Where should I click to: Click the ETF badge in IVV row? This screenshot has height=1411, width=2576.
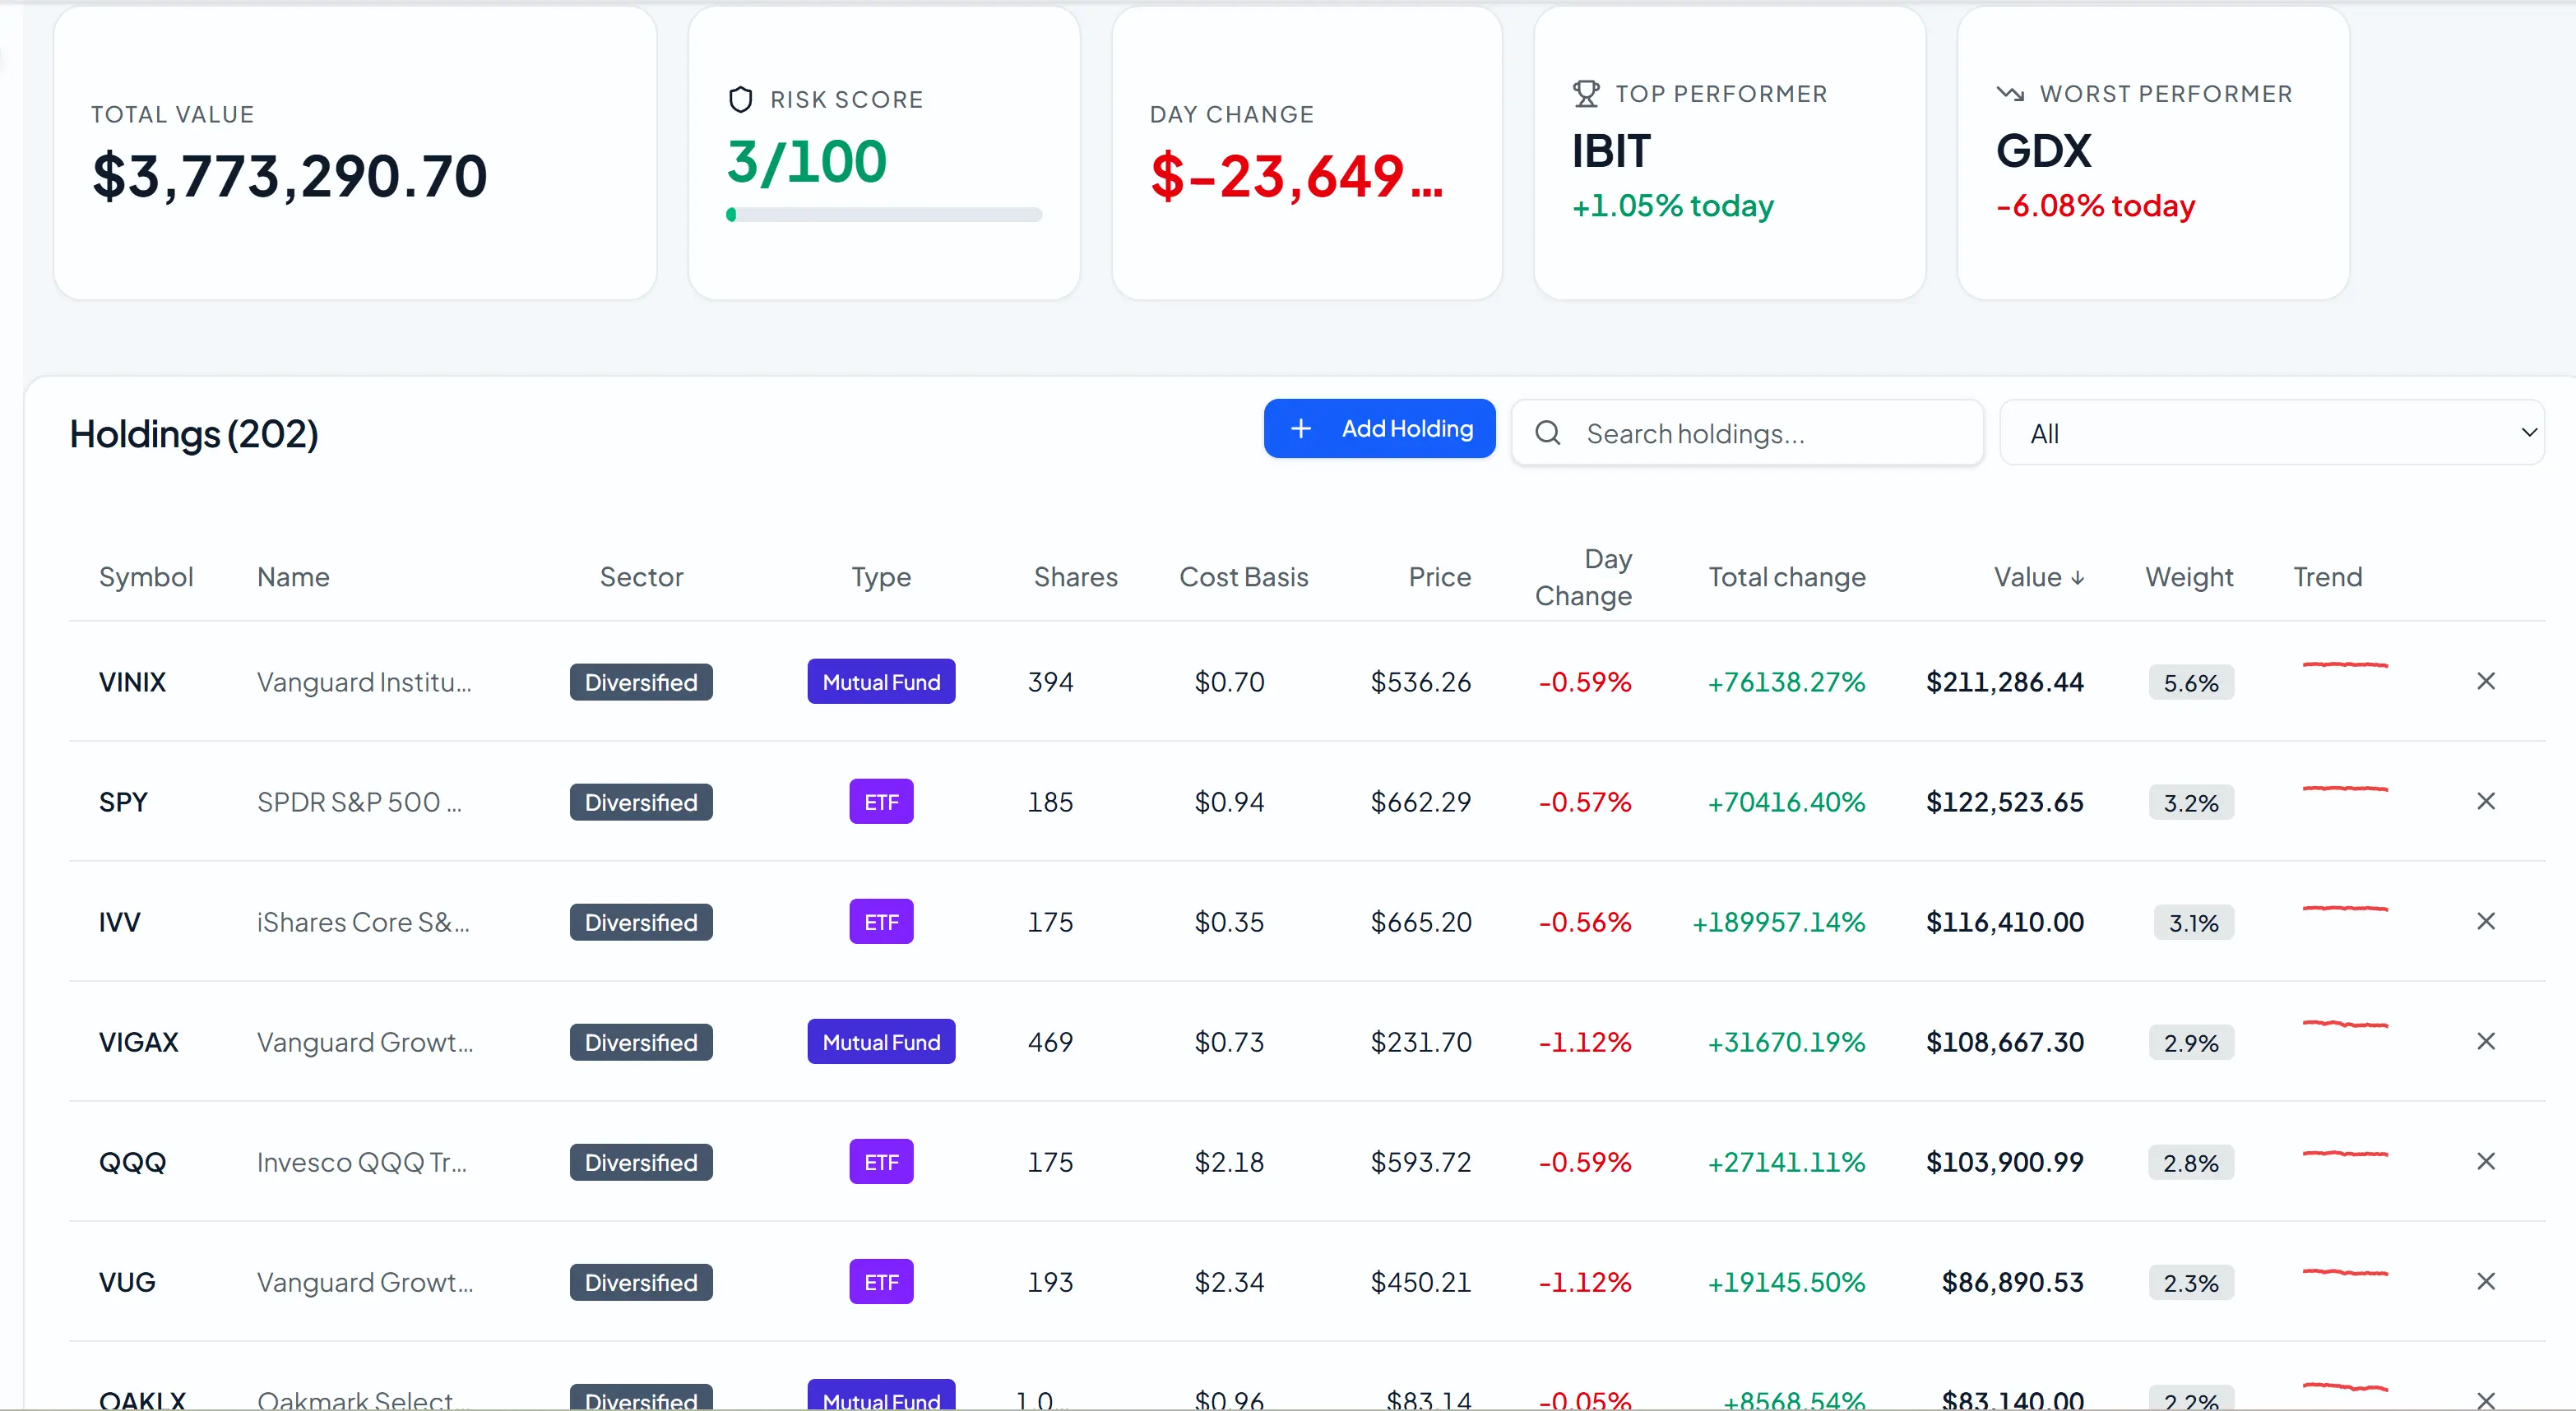[x=881, y=921]
